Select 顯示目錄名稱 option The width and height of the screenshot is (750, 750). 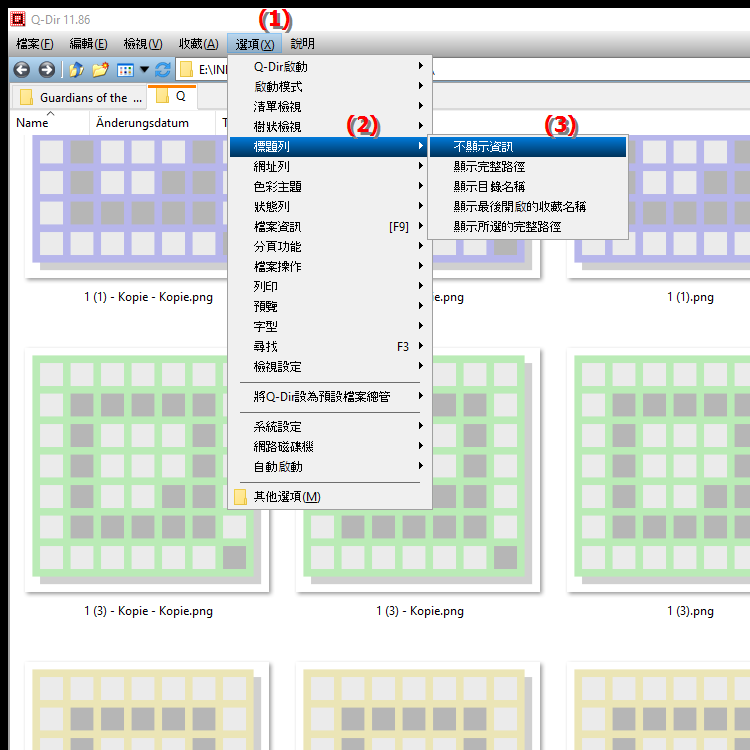tap(528, 187)
